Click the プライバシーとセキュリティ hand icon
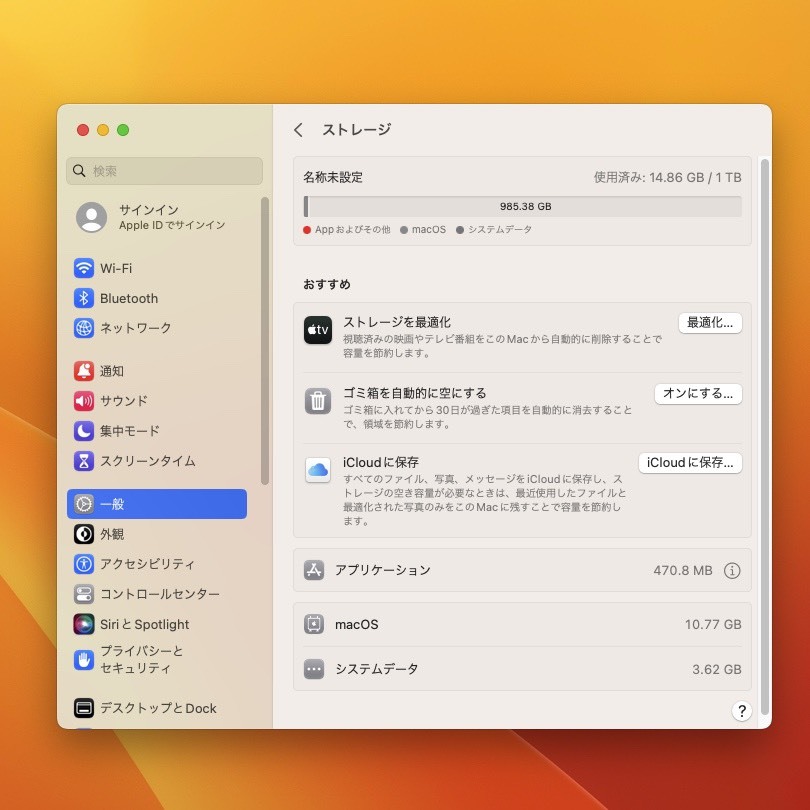 tap(84, 660)
